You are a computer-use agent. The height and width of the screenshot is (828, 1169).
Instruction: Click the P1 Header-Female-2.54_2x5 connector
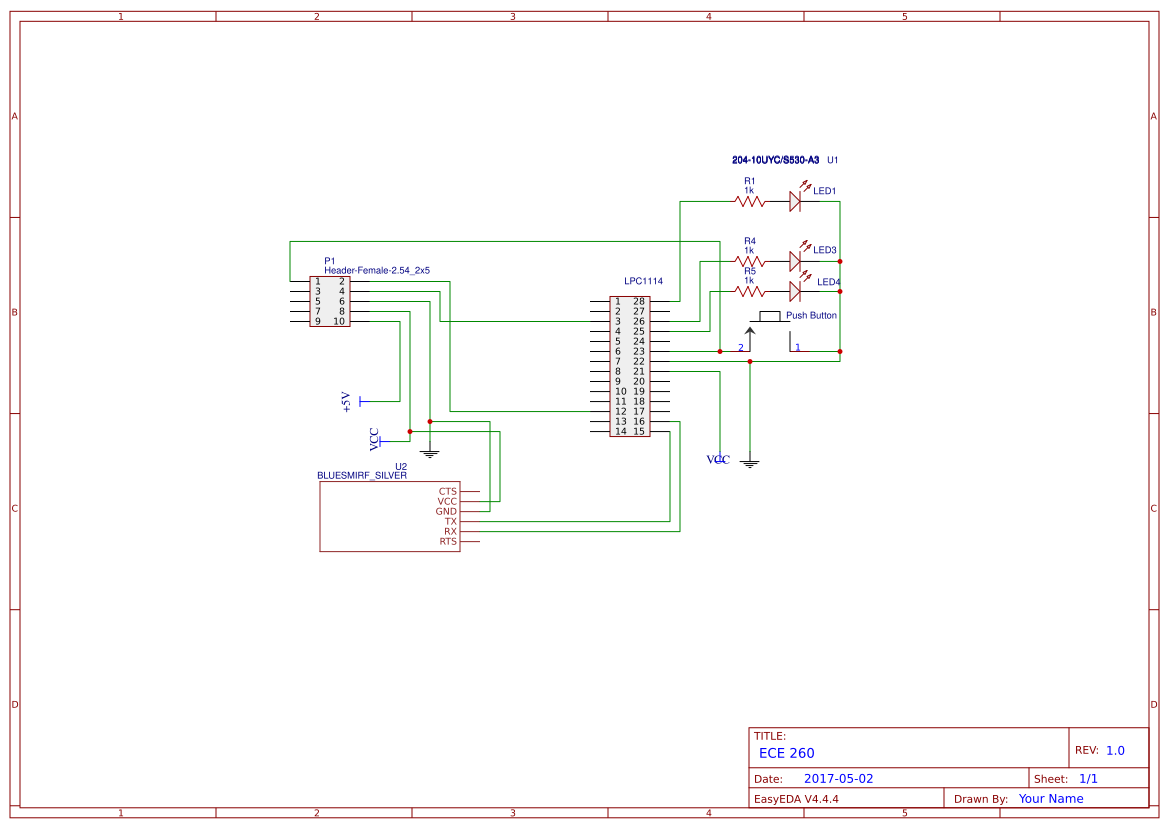tap(330, 300)
